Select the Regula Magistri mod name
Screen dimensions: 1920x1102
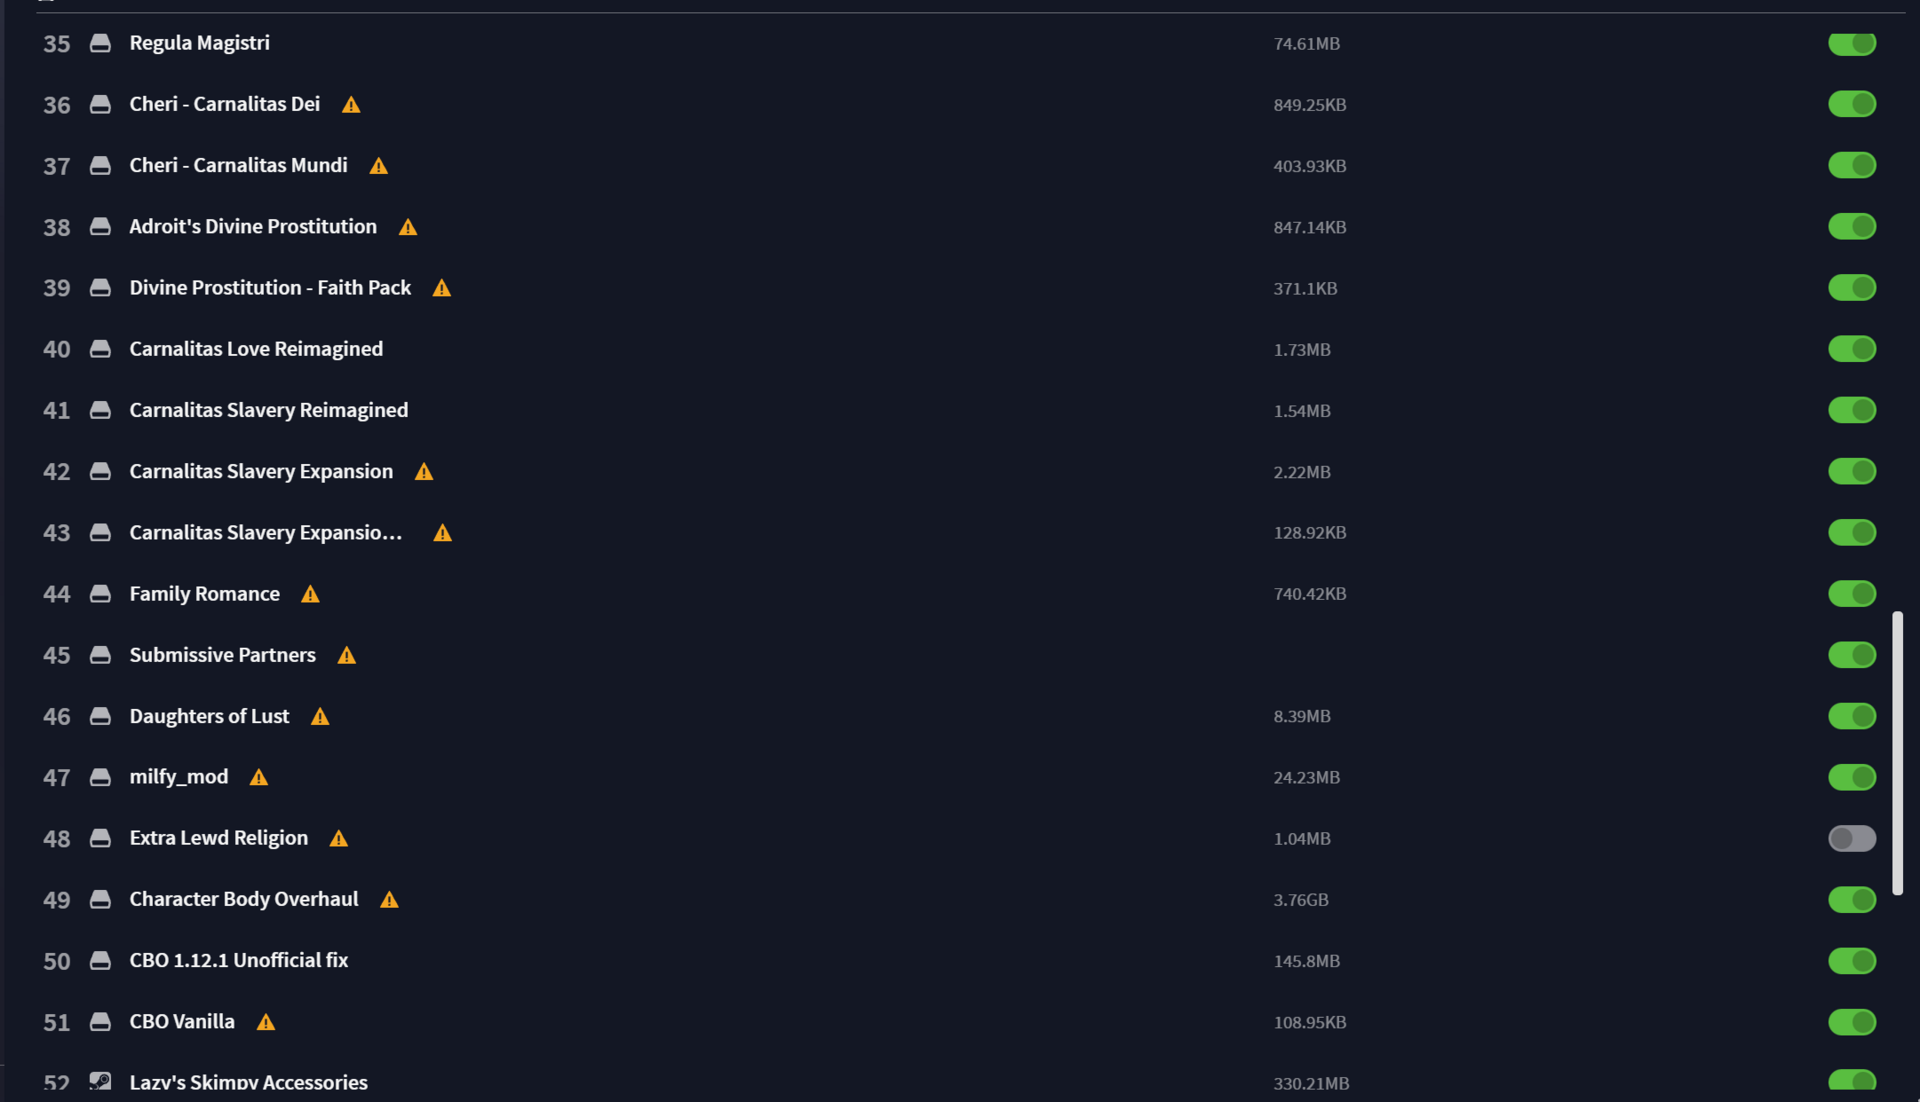tap(199, 43)
